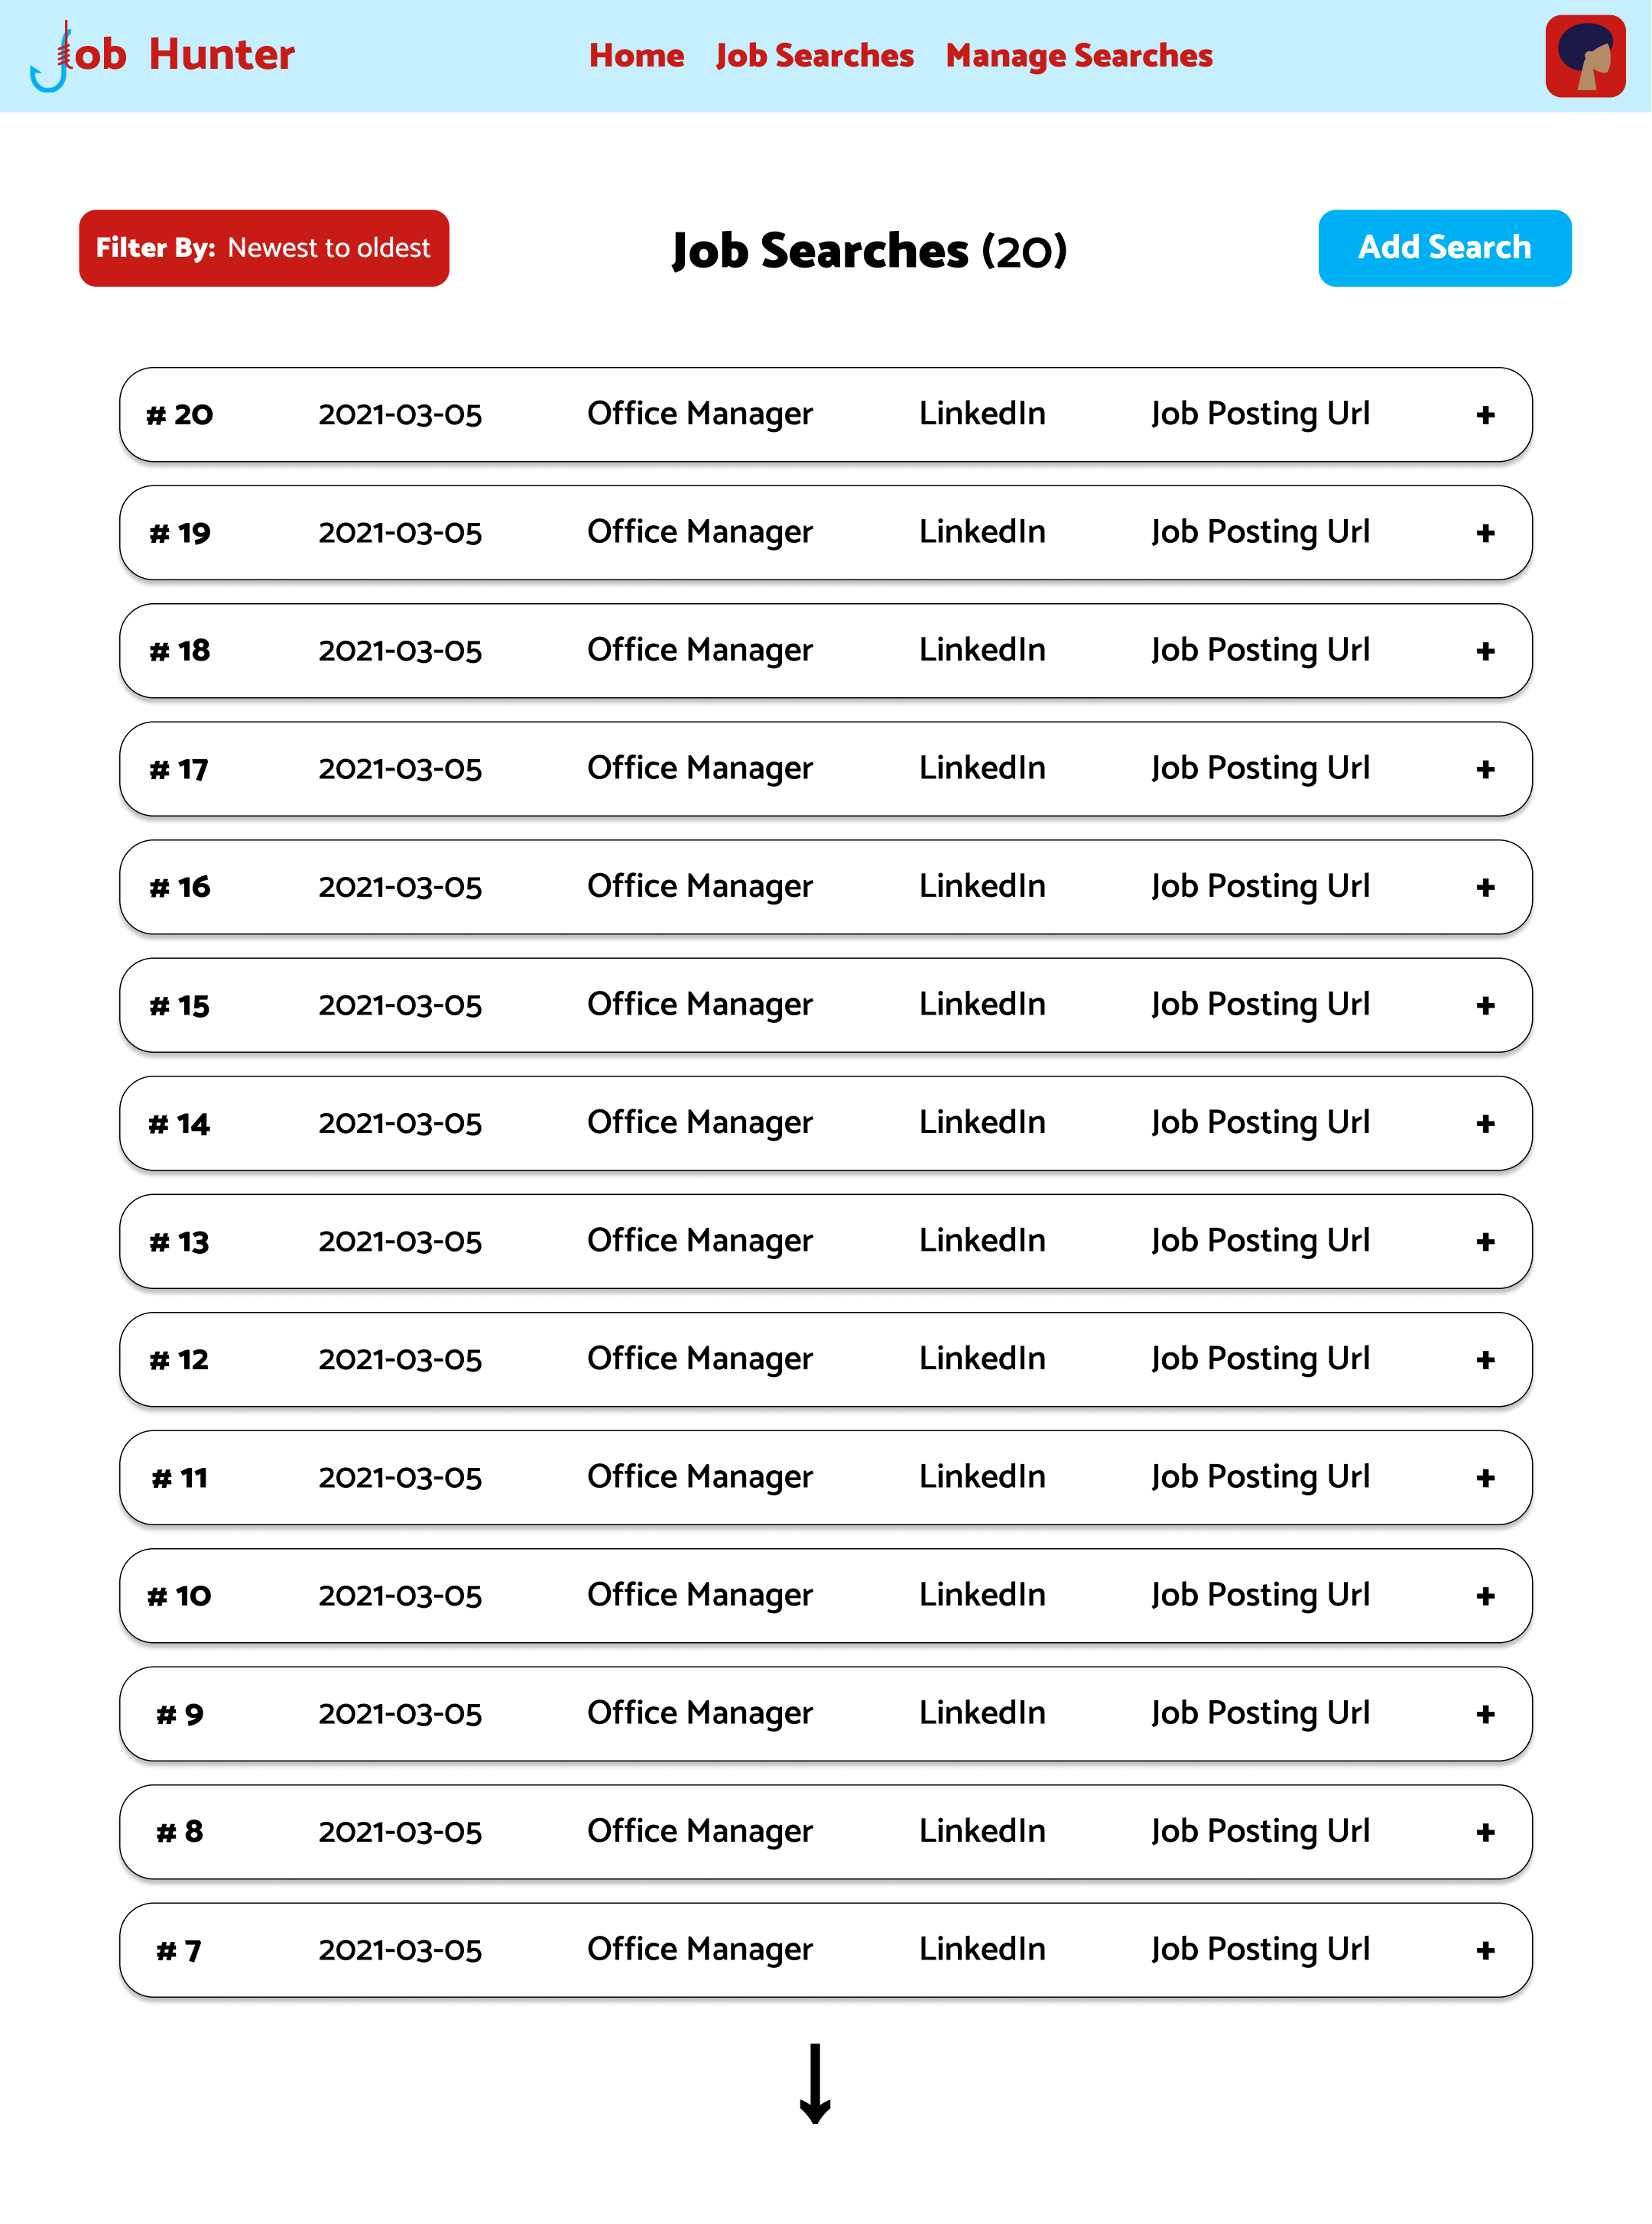Open the Job Searches nav link
This screenshot has width=1652, height=2224.
tap(814, 56)
